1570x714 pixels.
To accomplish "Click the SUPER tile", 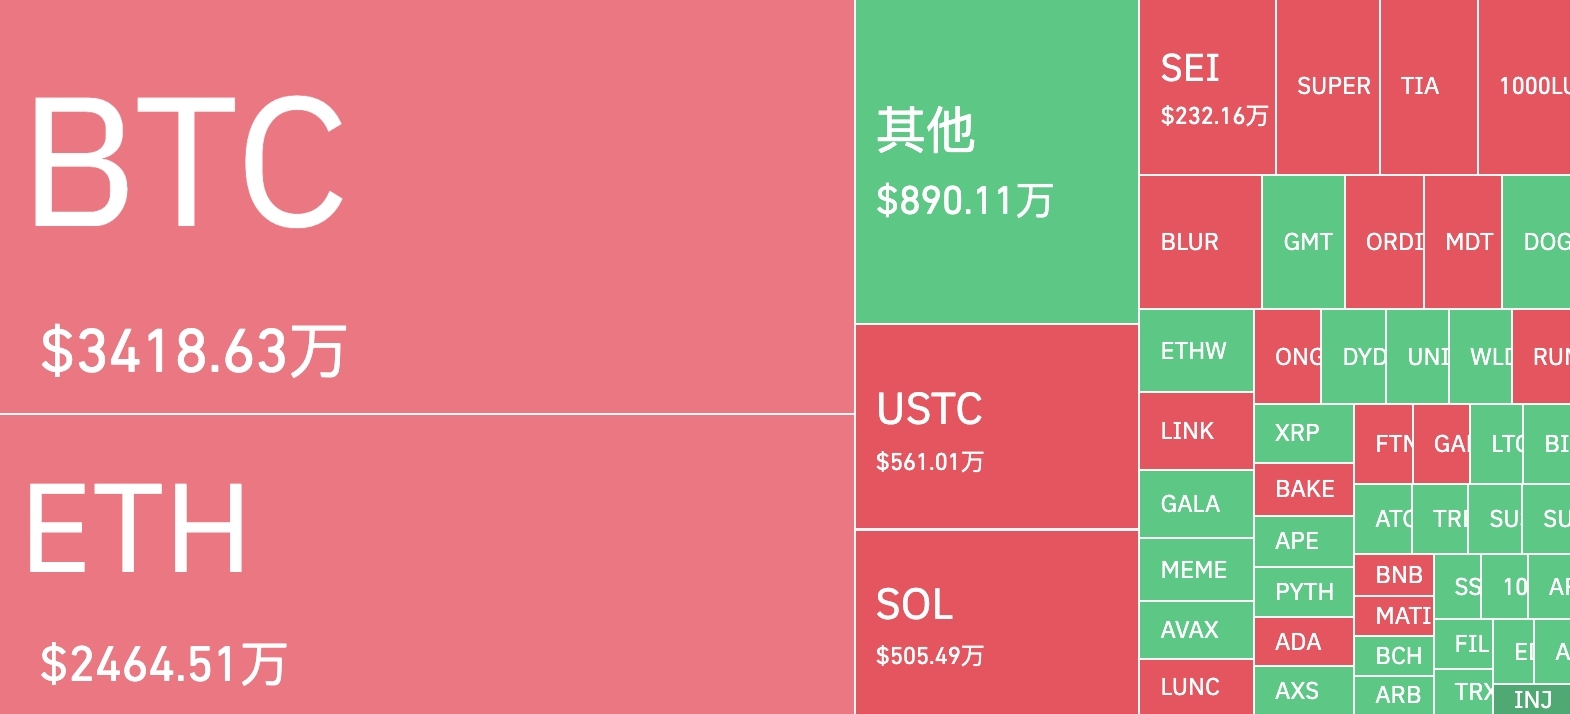I will [1328, 87].
